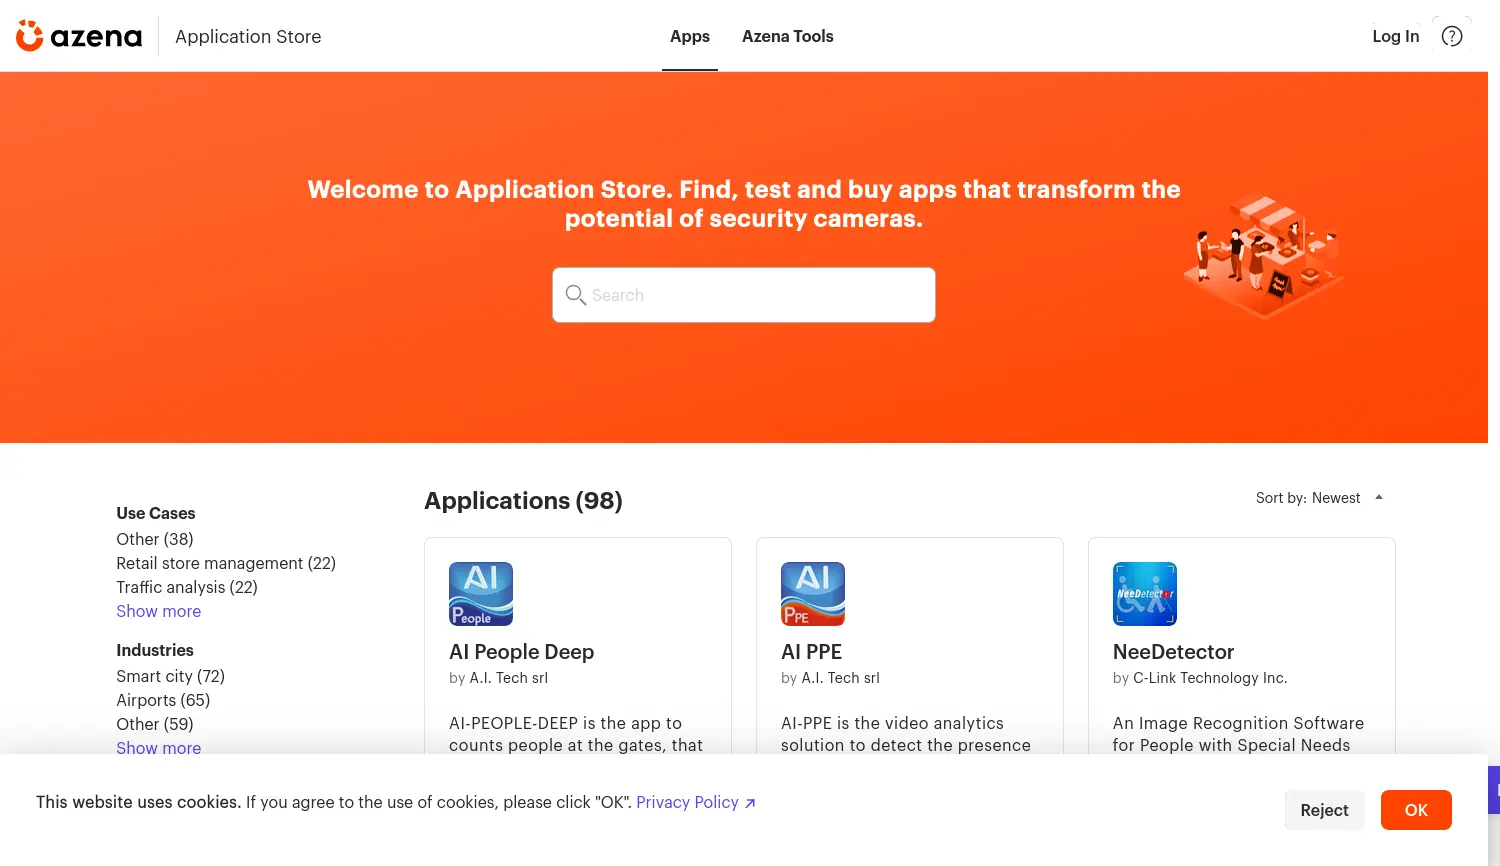1500x866 pixels.
Task: Click the search magnifier icon
Action: [575, 295]
